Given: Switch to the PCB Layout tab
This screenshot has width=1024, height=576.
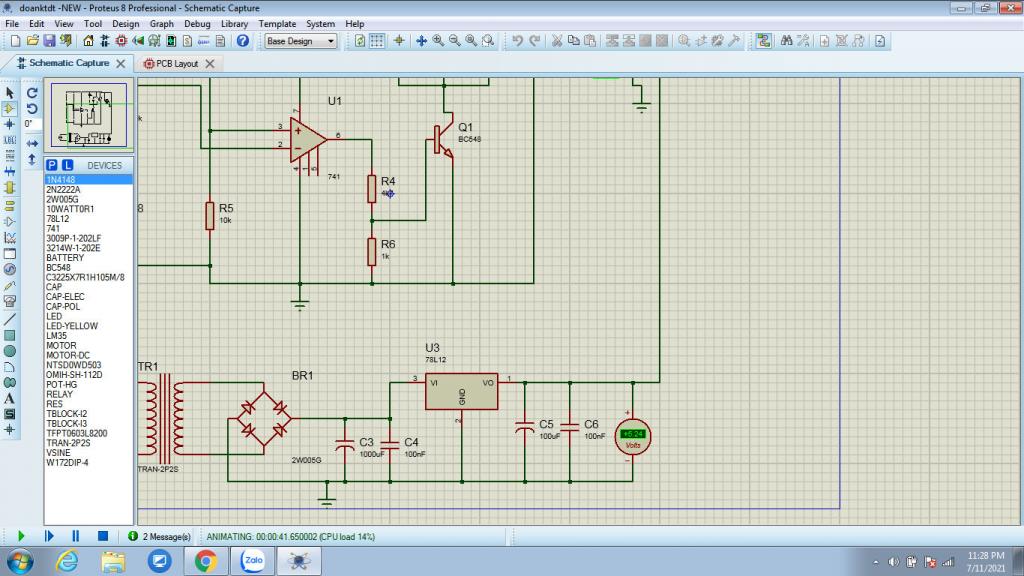Looking at the screenshot, I should coord(177,63).
